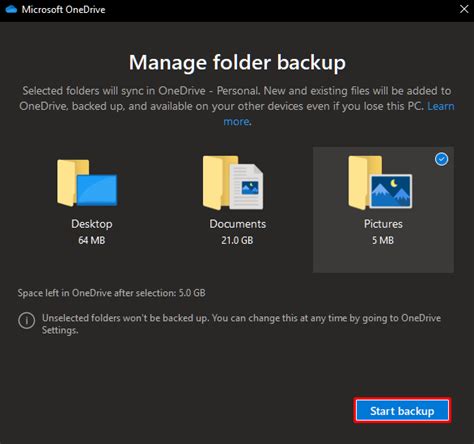Open the Learn more link
This screenshot has height=444, width=474.
[441, 106]
